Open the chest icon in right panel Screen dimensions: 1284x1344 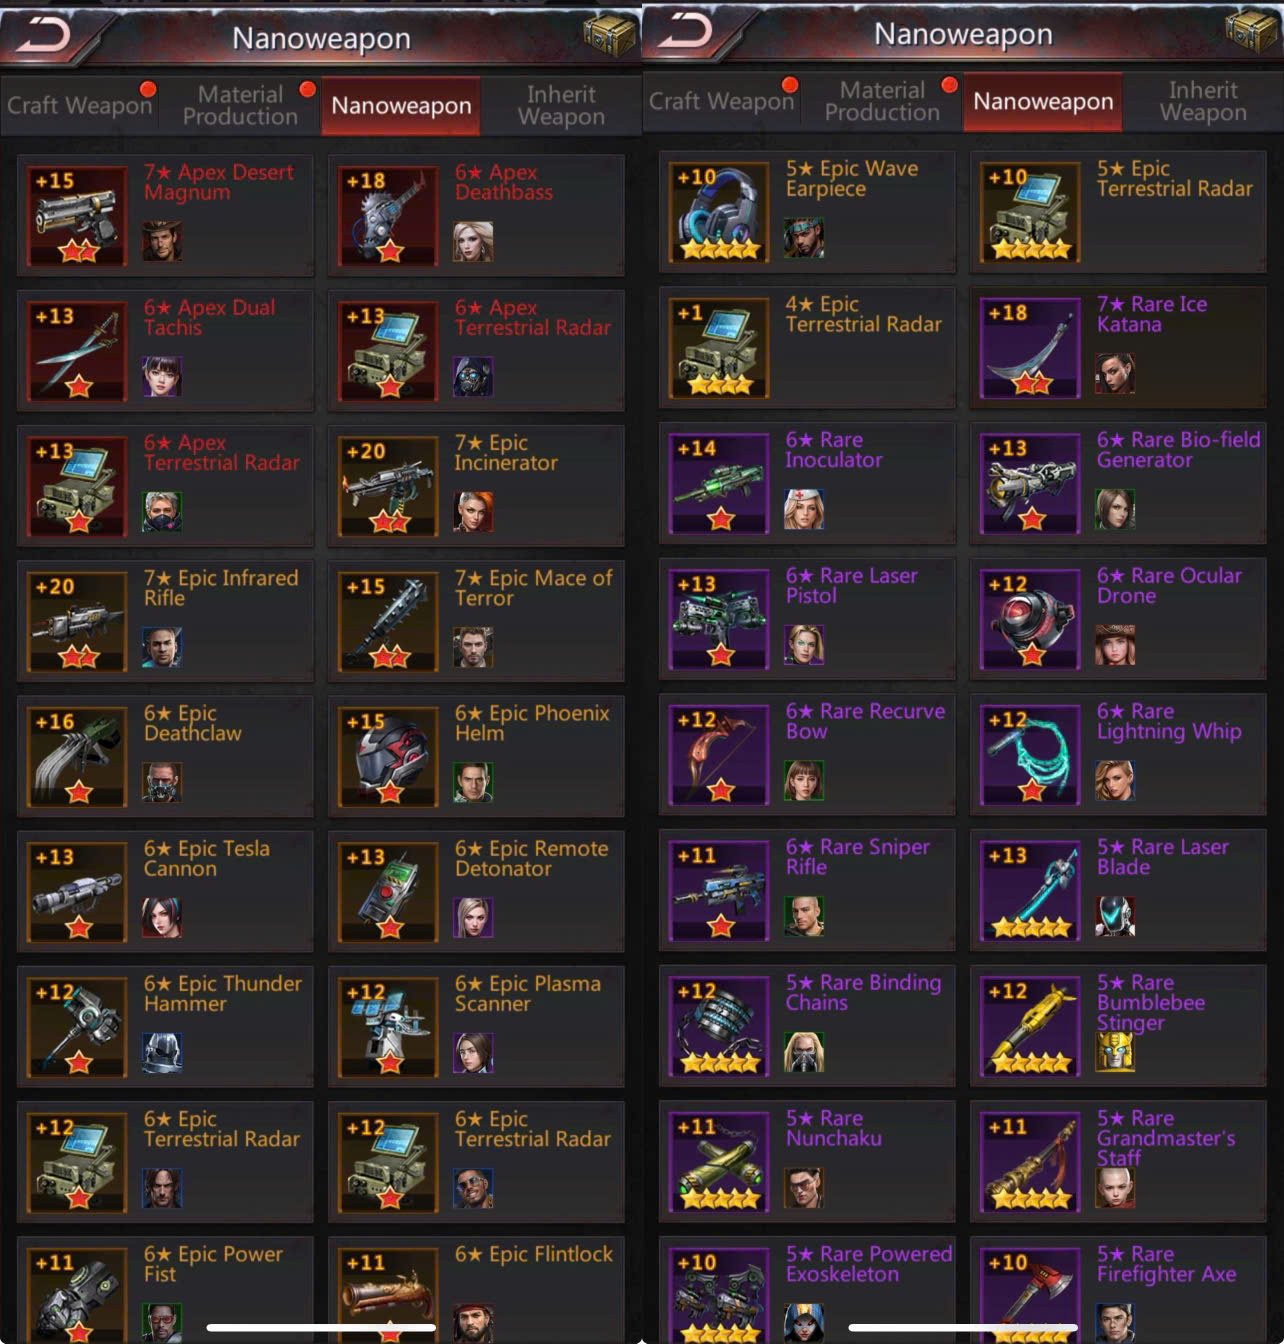1251,31
